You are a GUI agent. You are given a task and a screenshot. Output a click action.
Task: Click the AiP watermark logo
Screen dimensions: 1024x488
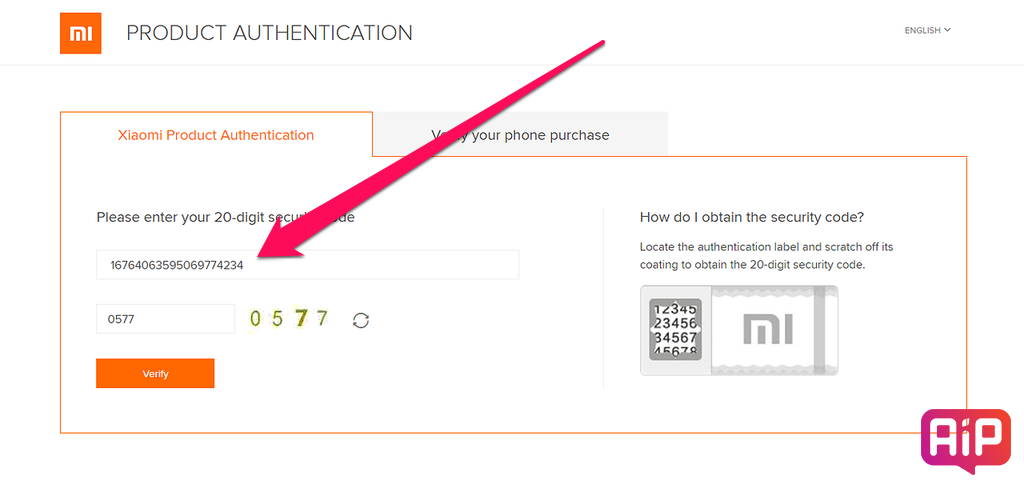point(965,440)
